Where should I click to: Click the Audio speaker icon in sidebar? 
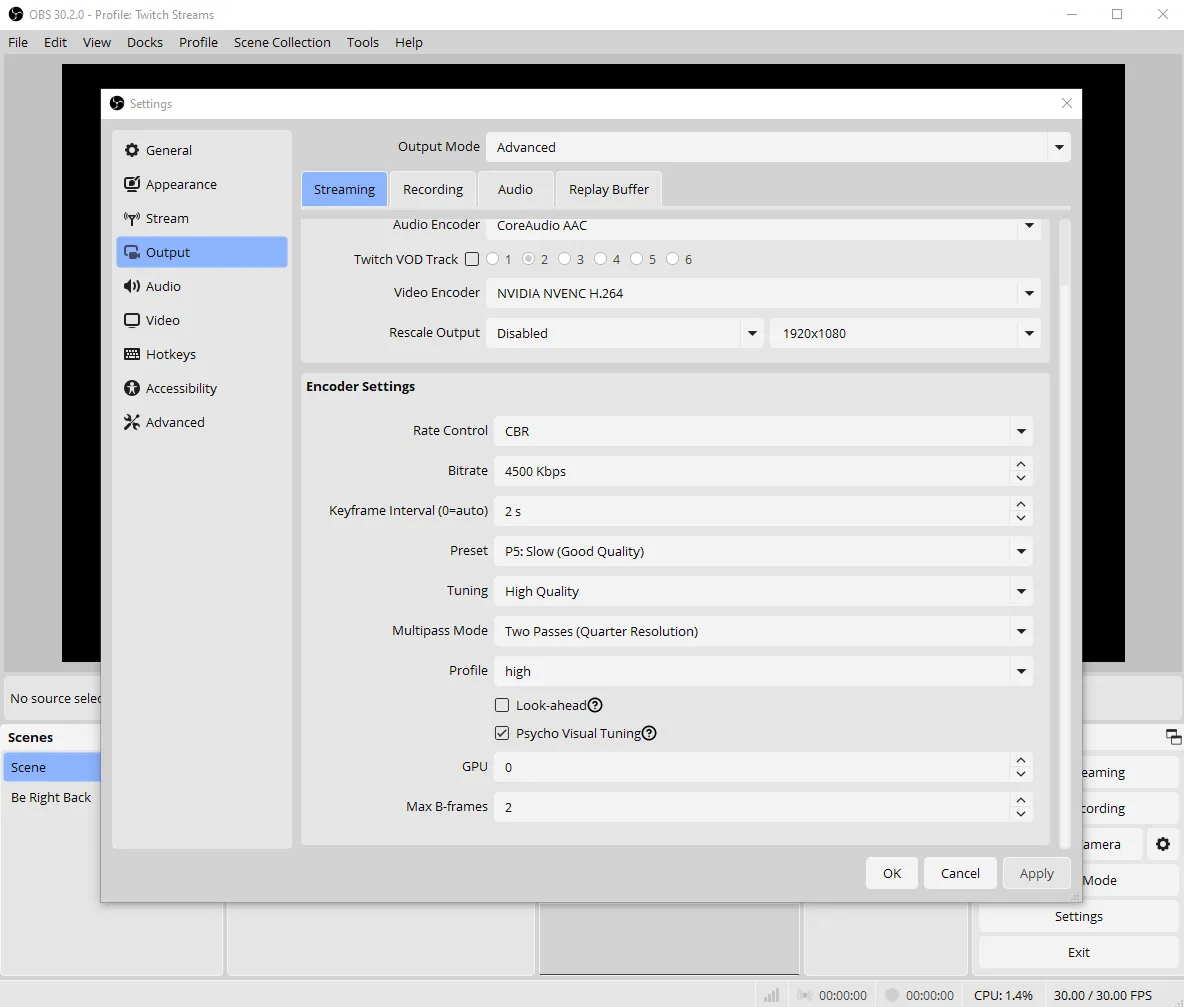(132, 286)
